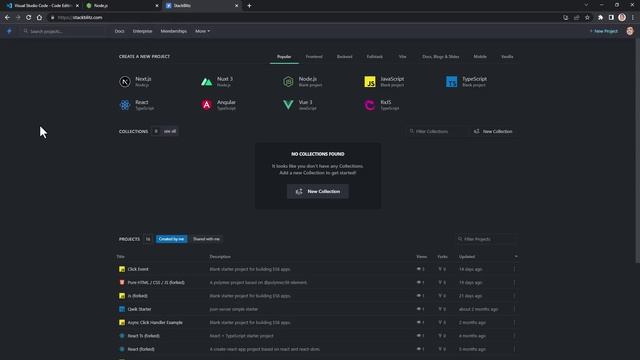The width and height of the screenshot is (640, 360).
Task: Switch to the Fullstack tab
Action: (374, 56)
